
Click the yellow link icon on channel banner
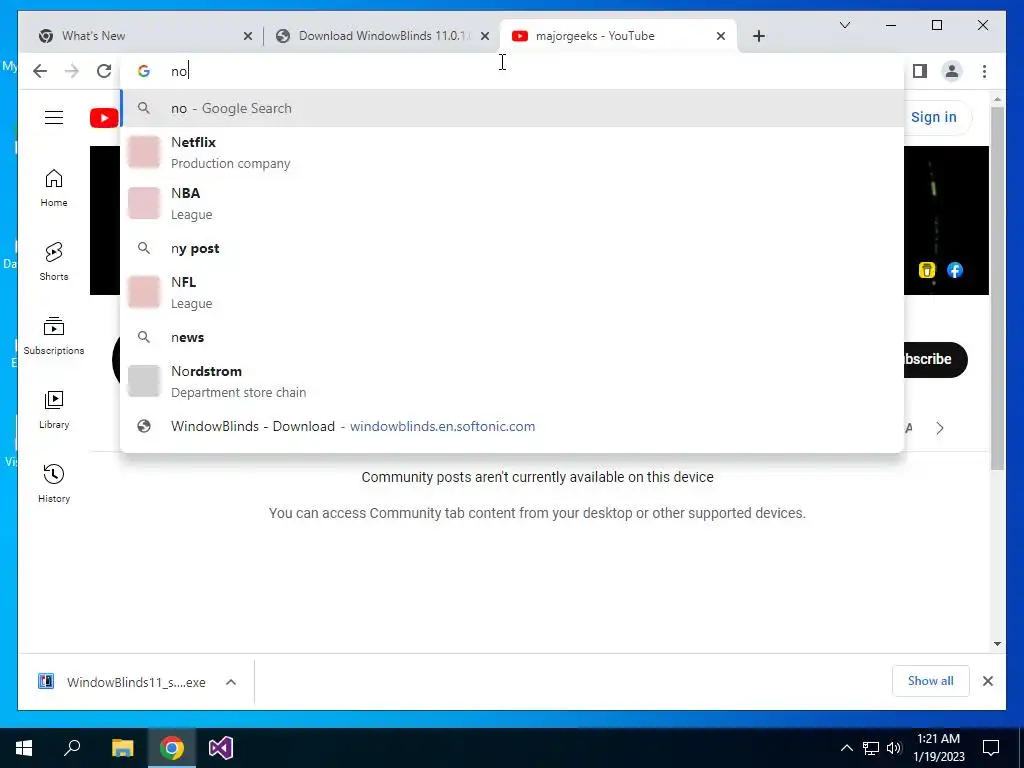927,270
